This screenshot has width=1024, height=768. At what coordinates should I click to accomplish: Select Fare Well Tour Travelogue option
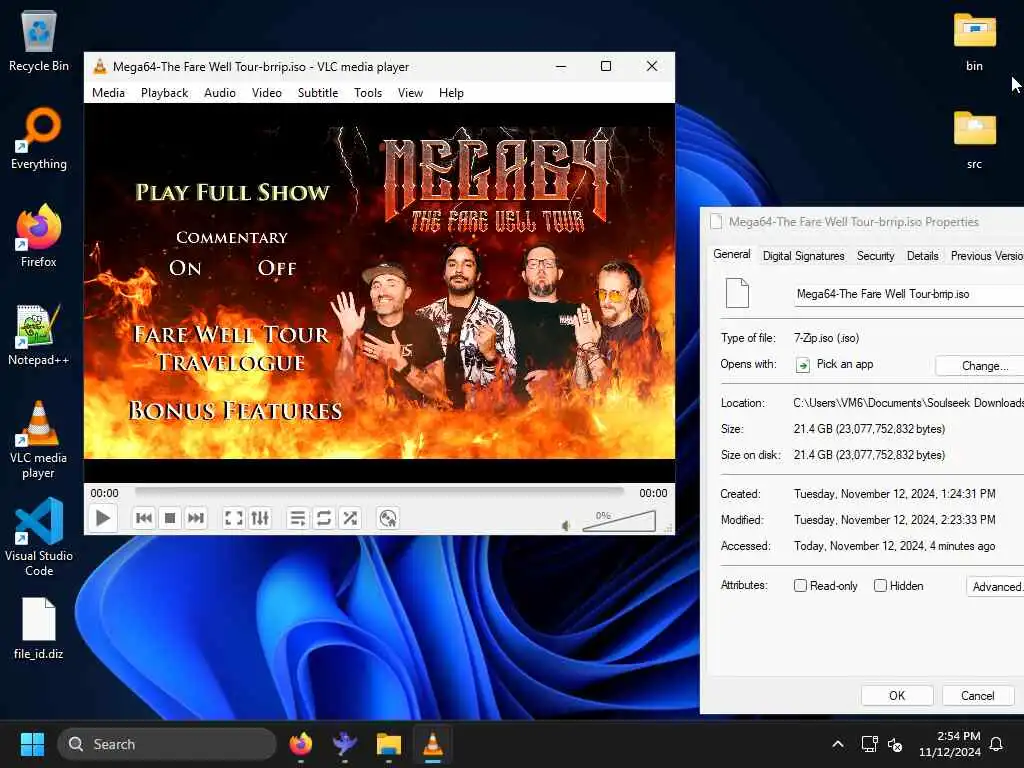click(231, 349)
